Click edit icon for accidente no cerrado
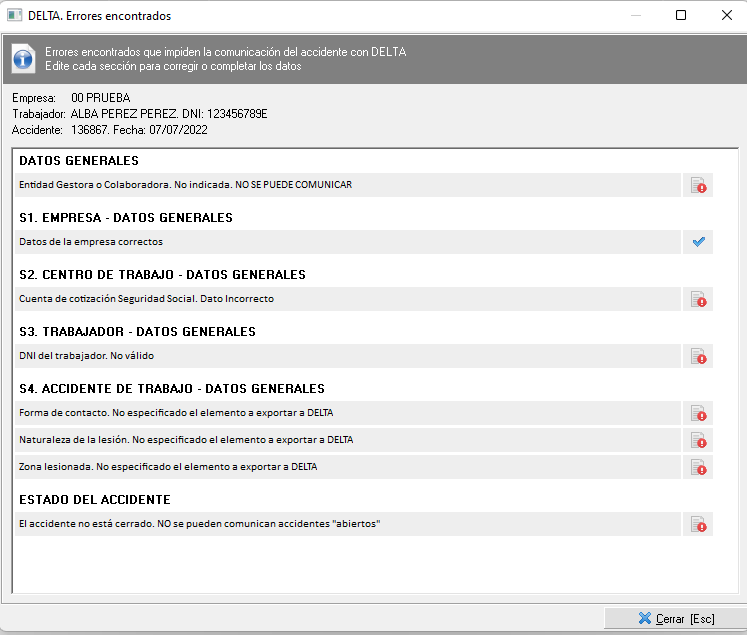The width and height of the screenshot is (747, 635). 698,524
